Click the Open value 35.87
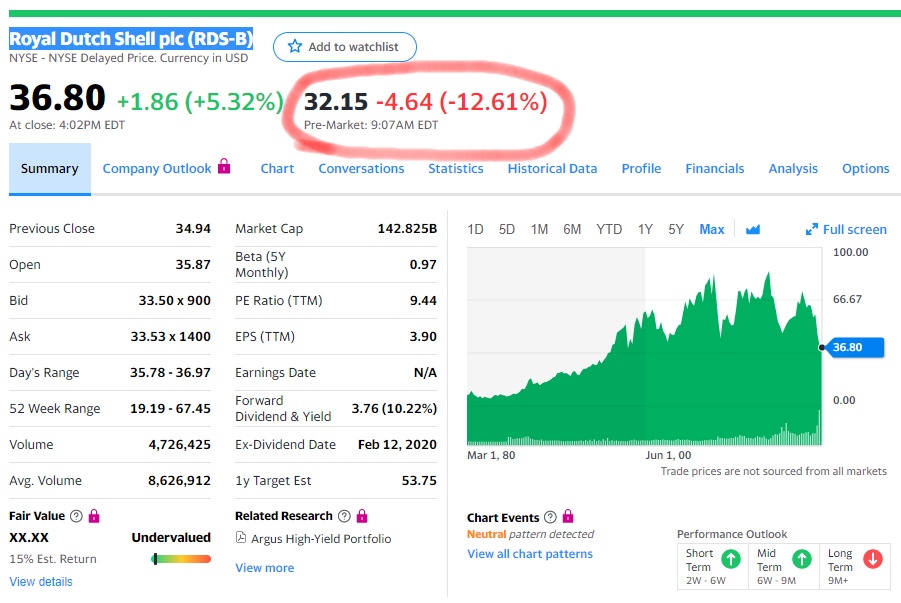 pyautogui.click(x=193, y=264)
